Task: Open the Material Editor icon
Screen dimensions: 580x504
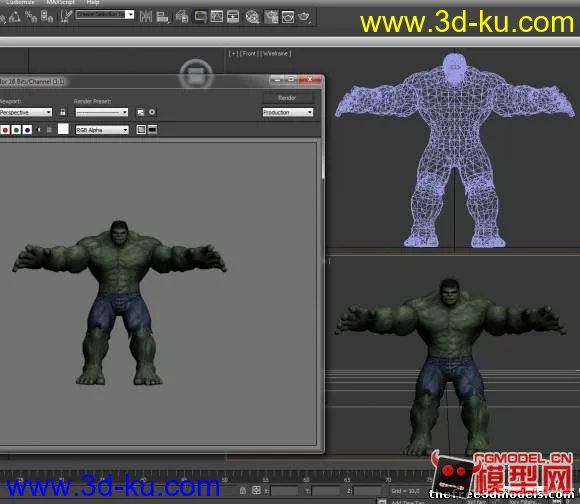Action: tap(252, 17)
